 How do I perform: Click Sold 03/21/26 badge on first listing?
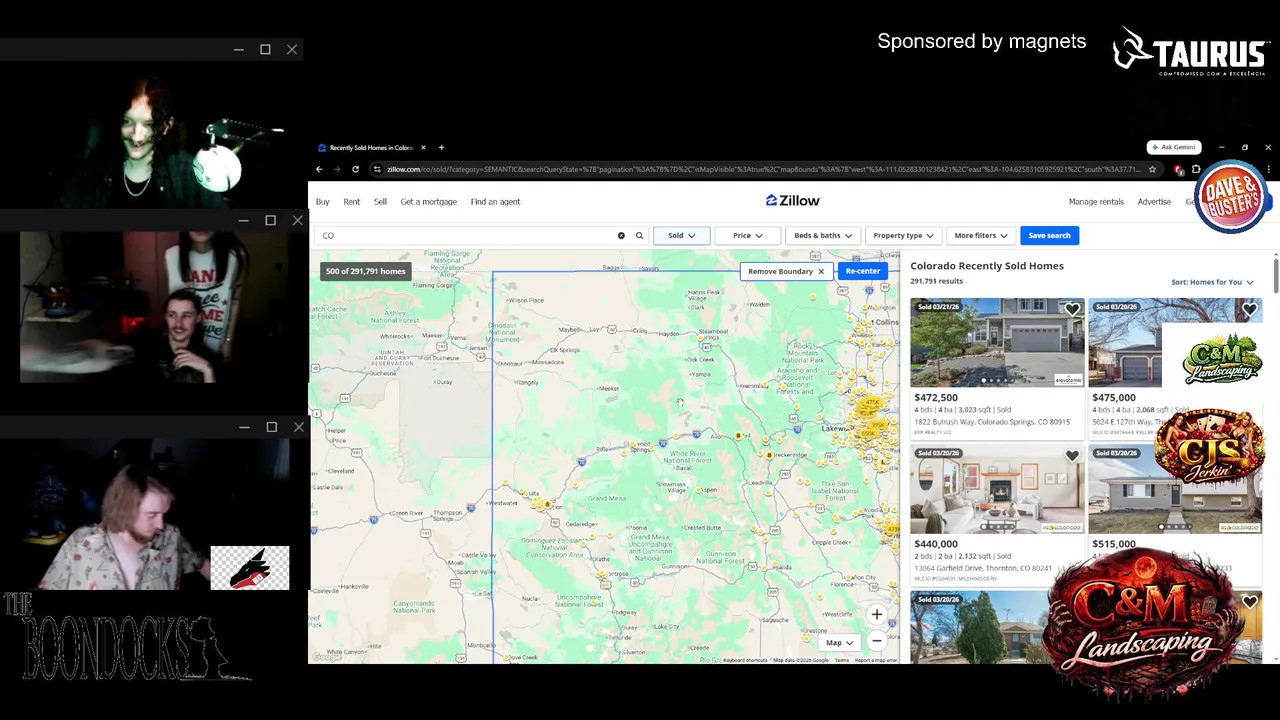click(938, 306)
